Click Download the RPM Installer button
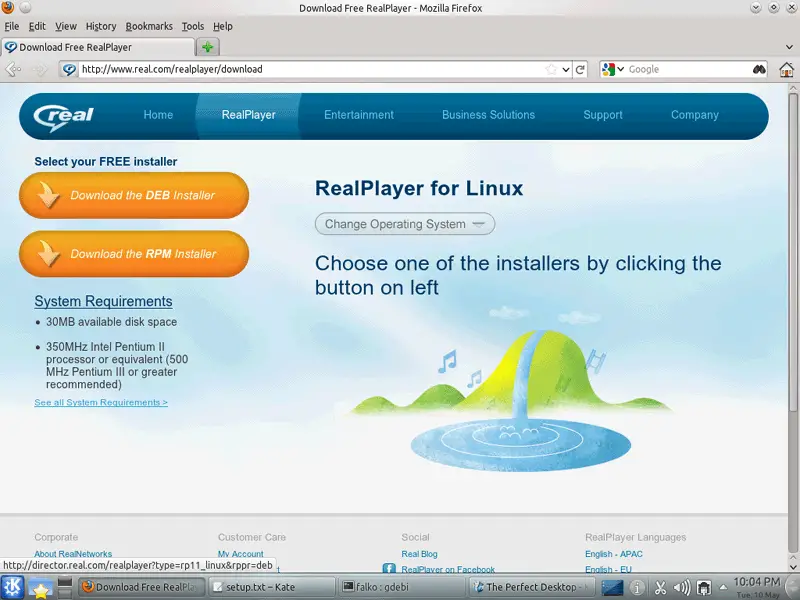800x600 pixels. pos(134,254)
